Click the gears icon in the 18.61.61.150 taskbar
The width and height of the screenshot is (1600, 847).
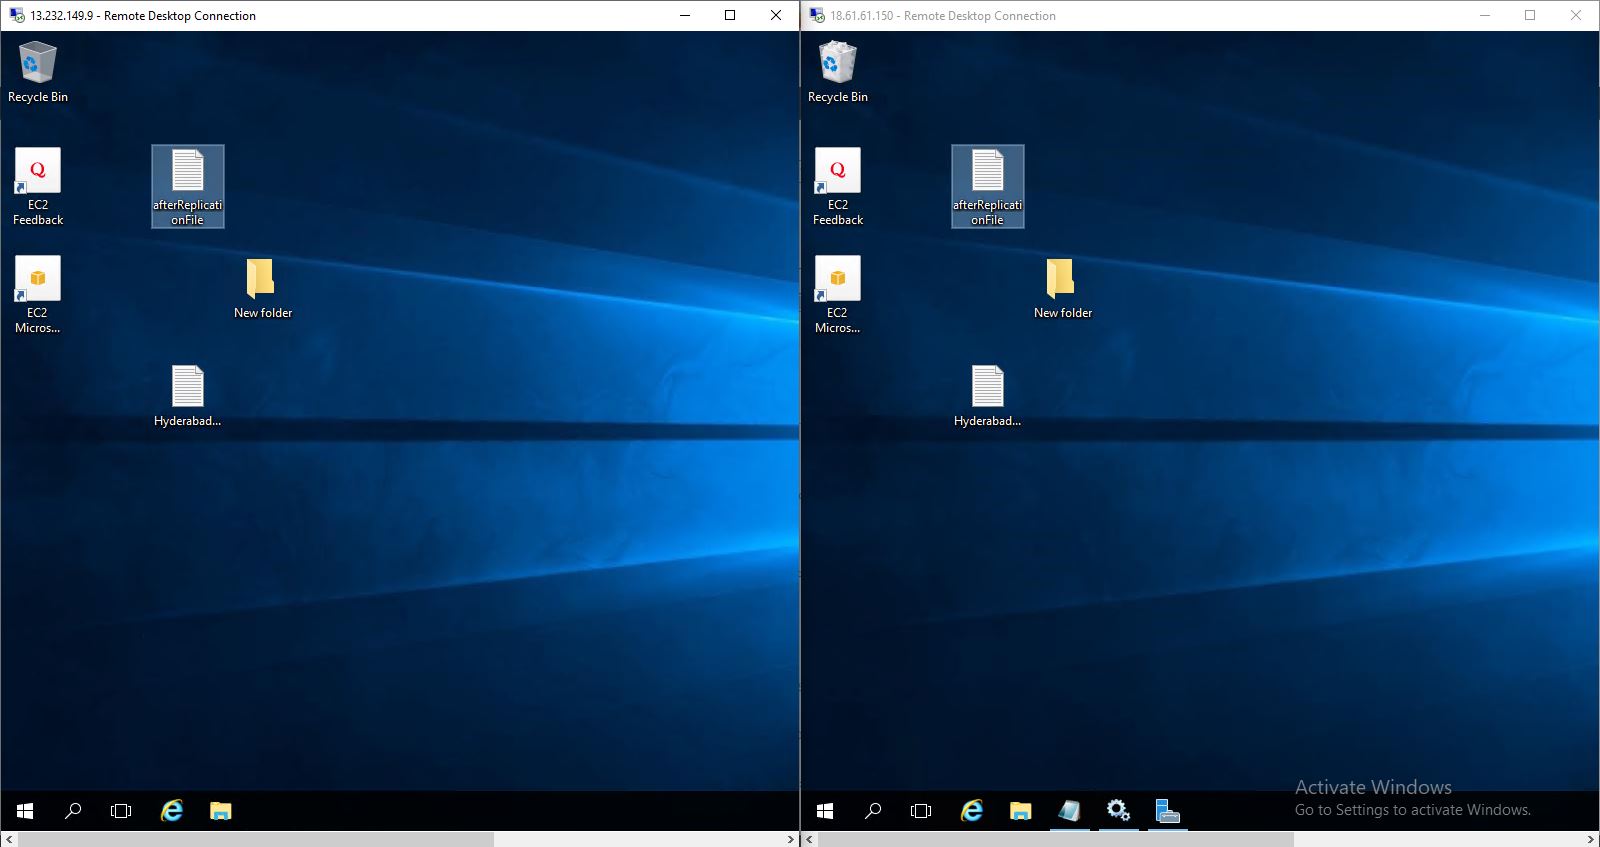click(1118, 811)
